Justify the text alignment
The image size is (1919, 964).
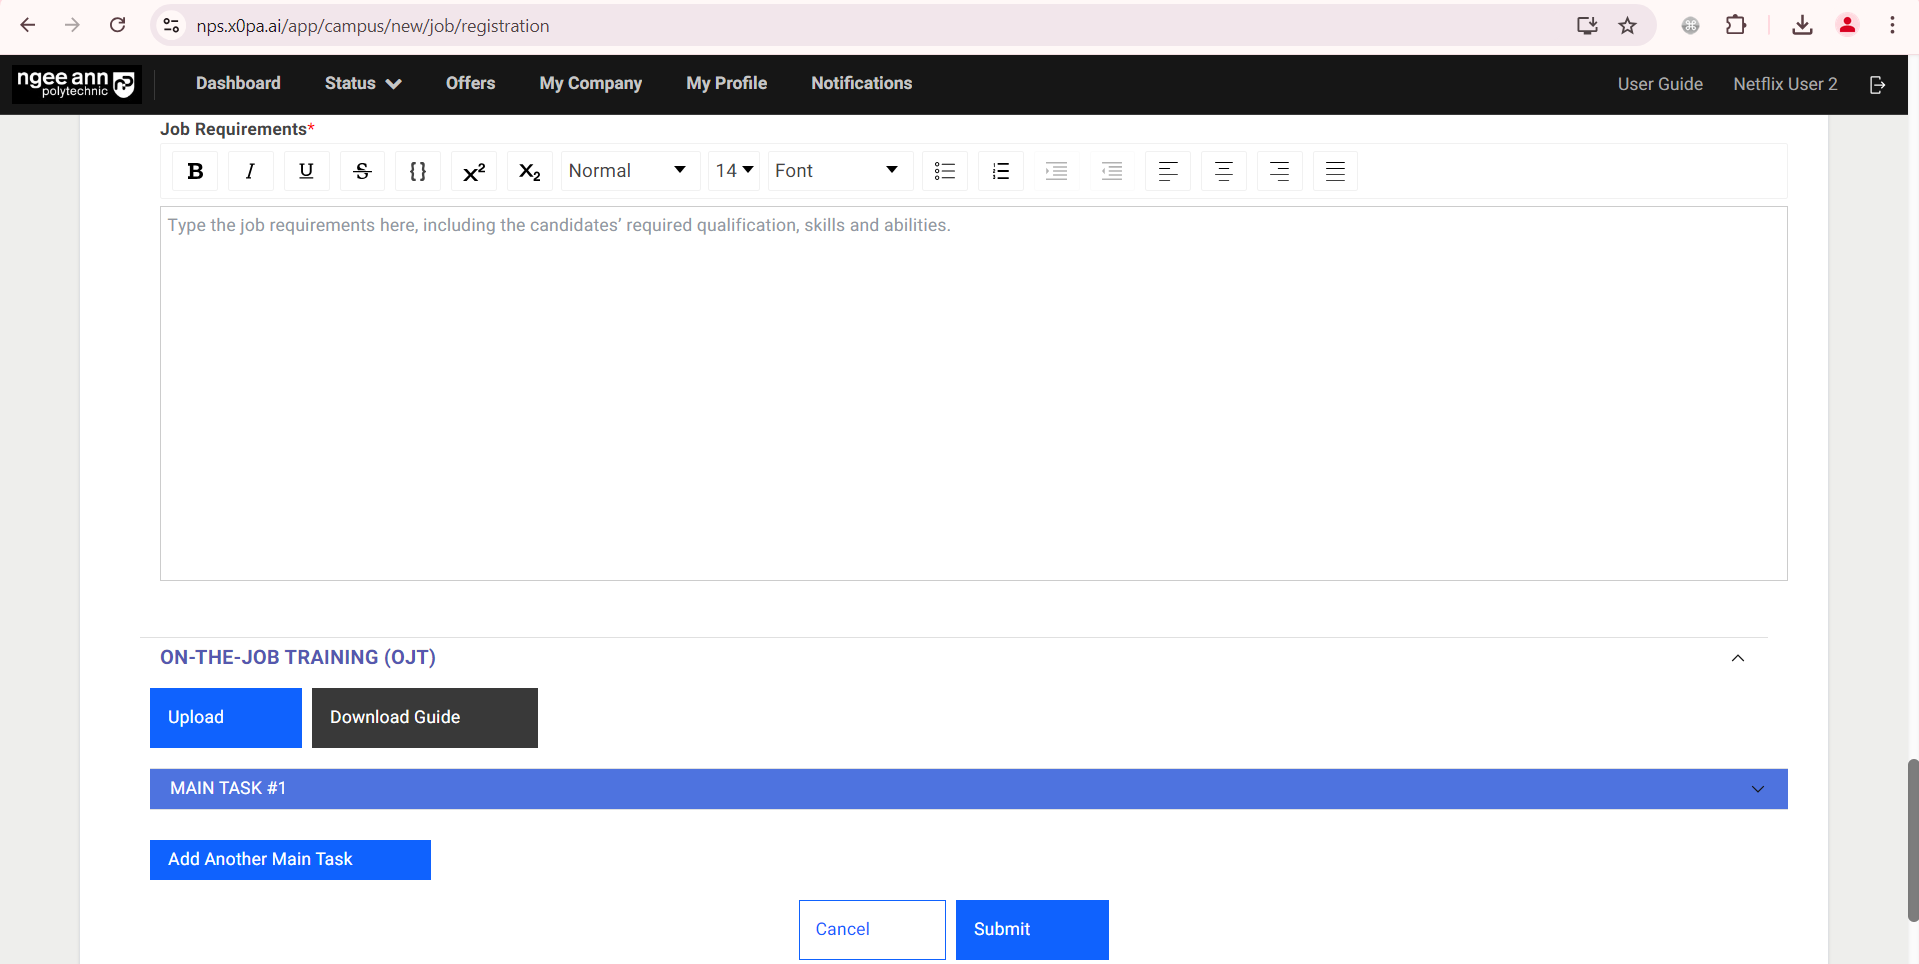coord(1335,171)
